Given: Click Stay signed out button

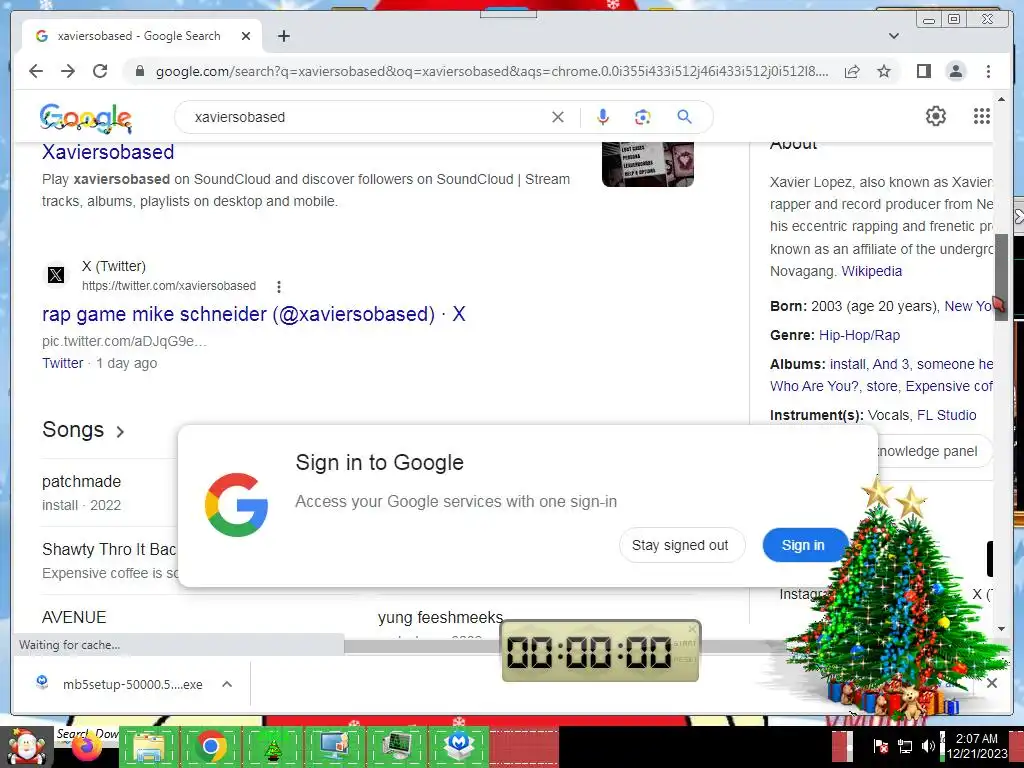Looking at the screenshot, I should [680, 545].
